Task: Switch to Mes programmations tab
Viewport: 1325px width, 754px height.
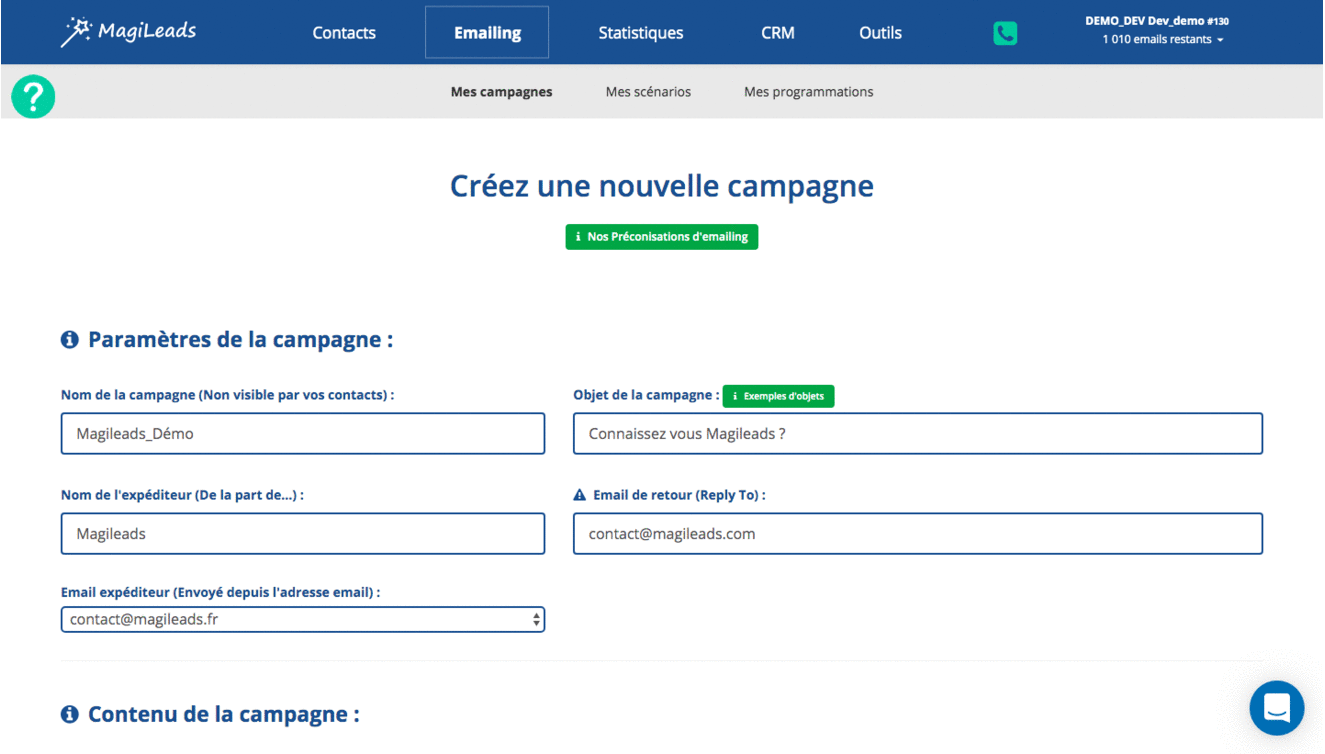Action: click(x=809, y=92)
